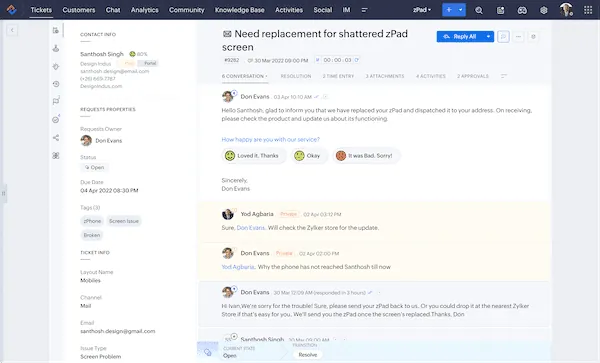Click the lightbulb insights sidebar icon
Image resolution: width=600 pixels, height=363 pixels.
pyautogui.click(x=56, y=66)
